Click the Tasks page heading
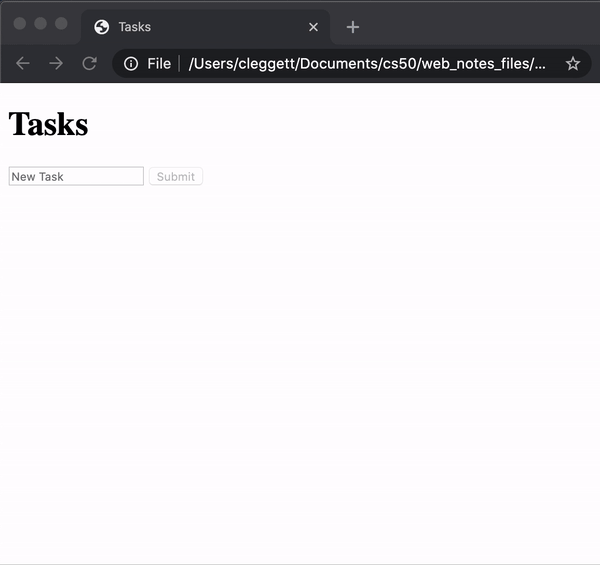This screenshot has width=600, height=565. tap(48, 125)
